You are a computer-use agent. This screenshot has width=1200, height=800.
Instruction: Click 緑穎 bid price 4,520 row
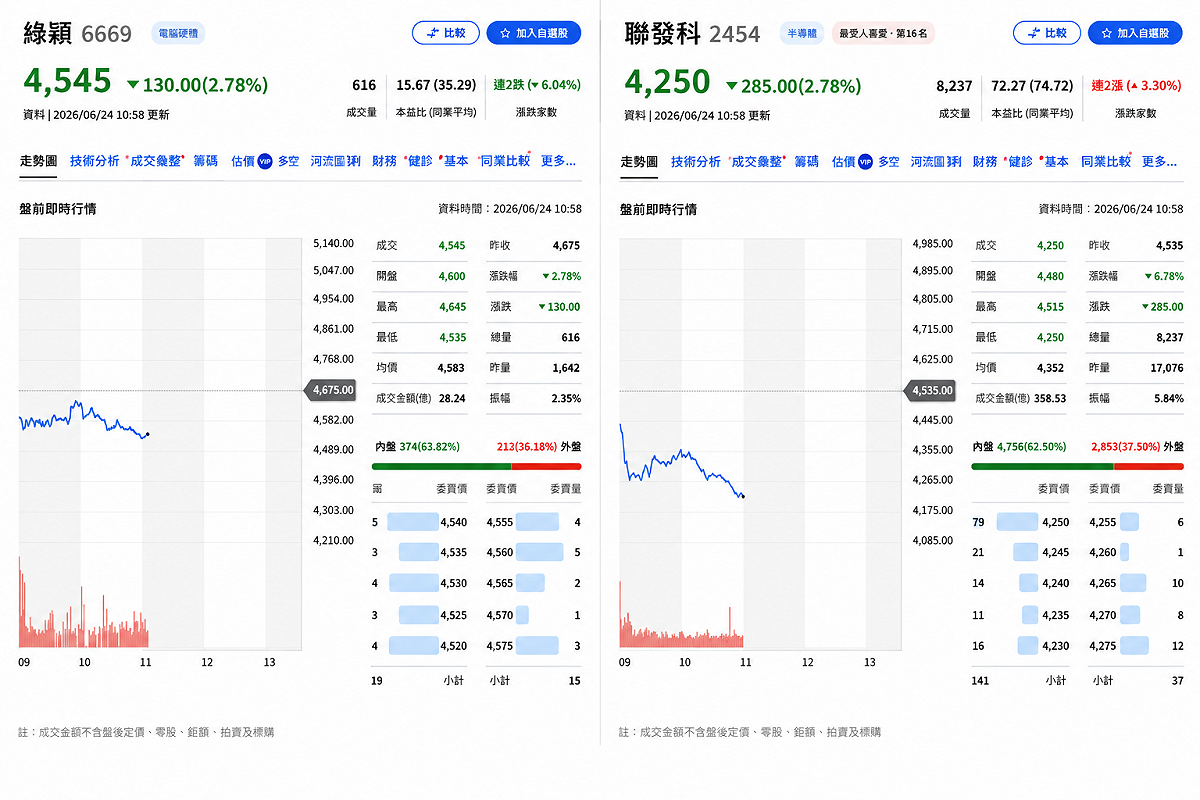tap(420, 646)
